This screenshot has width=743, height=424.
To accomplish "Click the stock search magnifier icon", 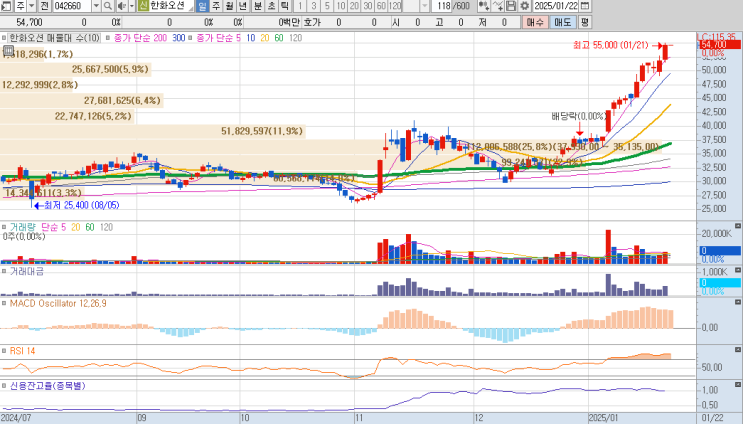I will coord(109,6).
